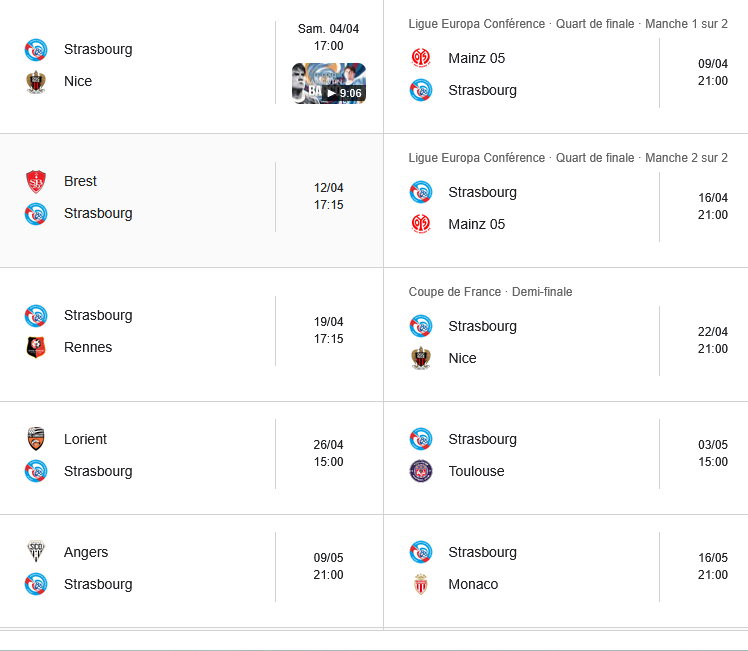Click the Lorient club logo

(36, 439)
